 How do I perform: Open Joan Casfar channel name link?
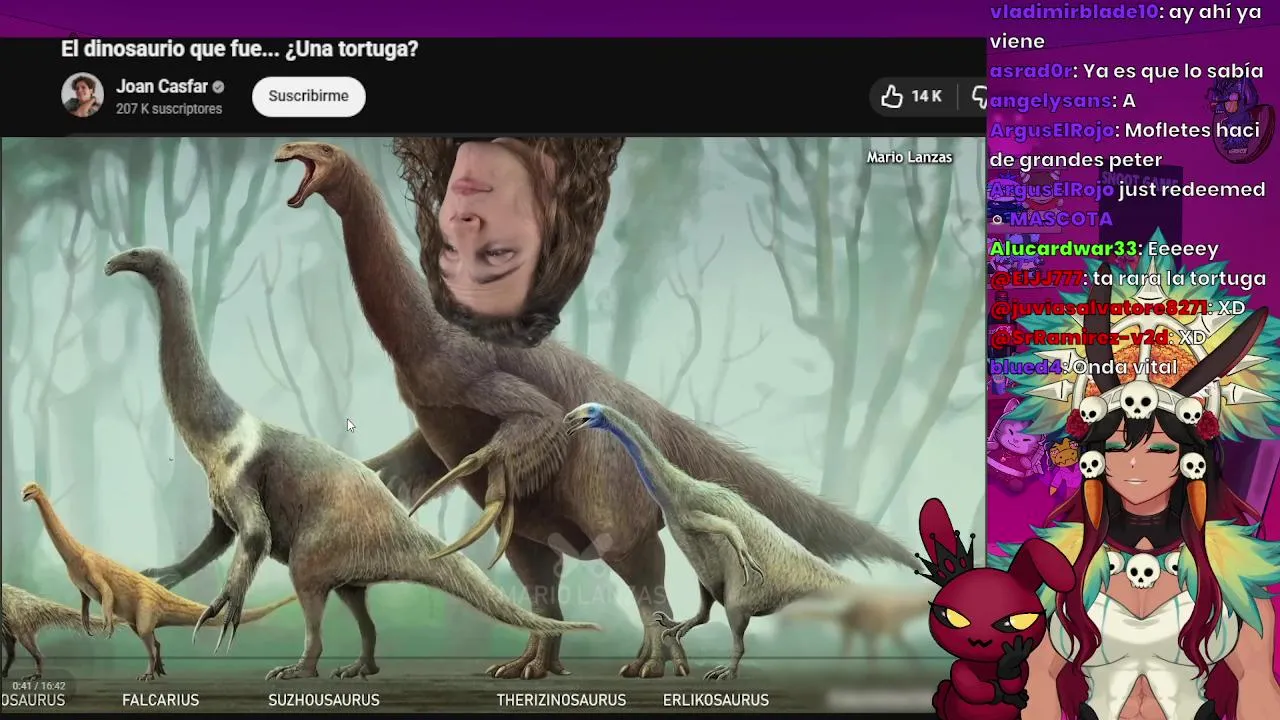(x=161, y=87)
